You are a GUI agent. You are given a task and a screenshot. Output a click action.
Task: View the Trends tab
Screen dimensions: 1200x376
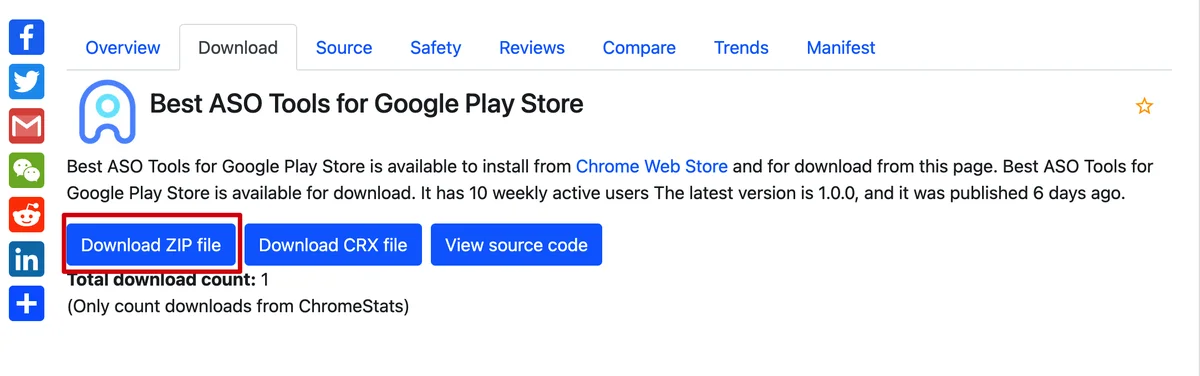point(741,48)
